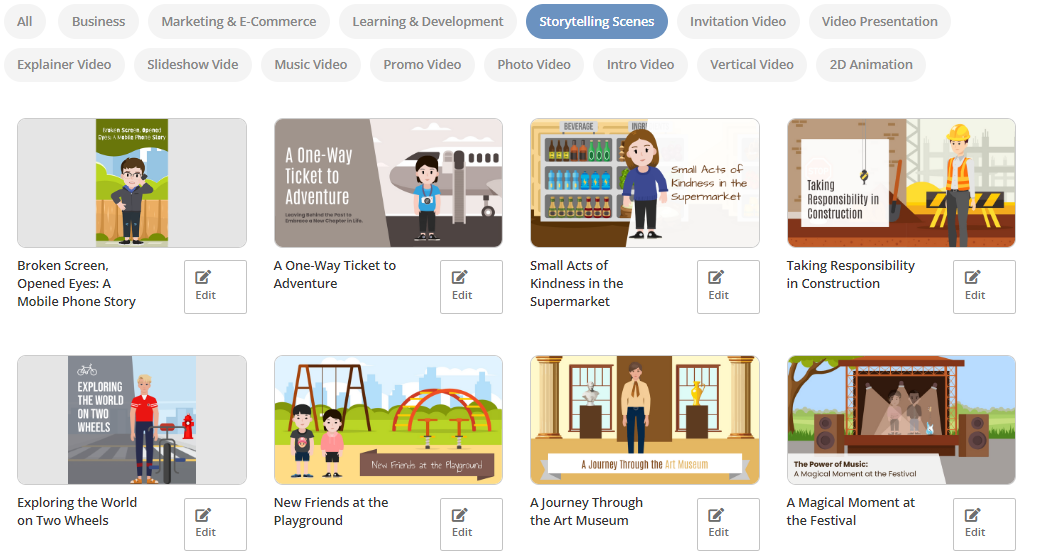This screenshot has height=560, width=1038.
Task: Switch to the Business category
Action: 99,21
